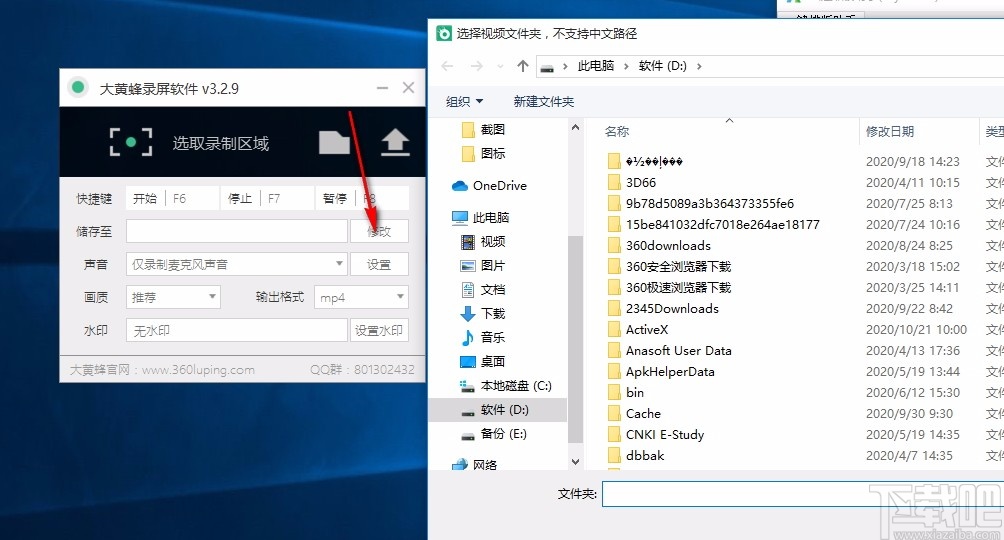Select 备份 (E:) drive
Screen dimensions: 1004x540
point(494,434)
